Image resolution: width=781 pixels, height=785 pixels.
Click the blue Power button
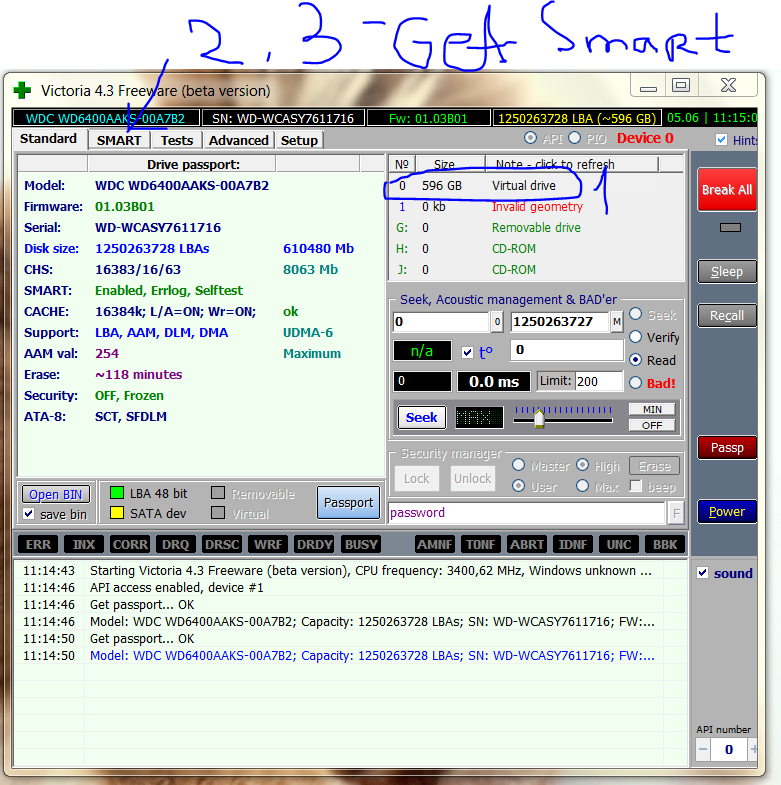click(727, 512)
